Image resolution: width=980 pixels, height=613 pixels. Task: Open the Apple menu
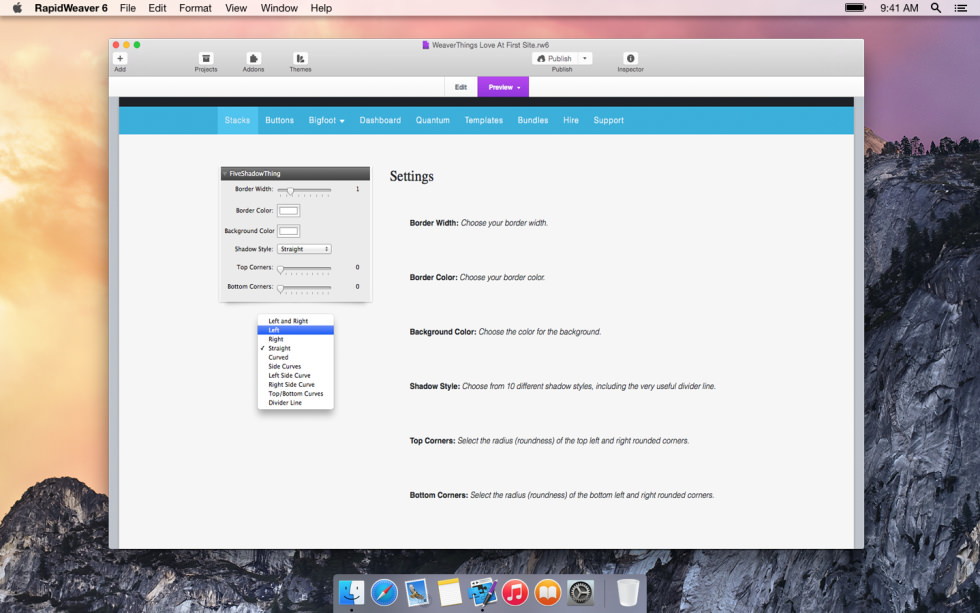18,8
